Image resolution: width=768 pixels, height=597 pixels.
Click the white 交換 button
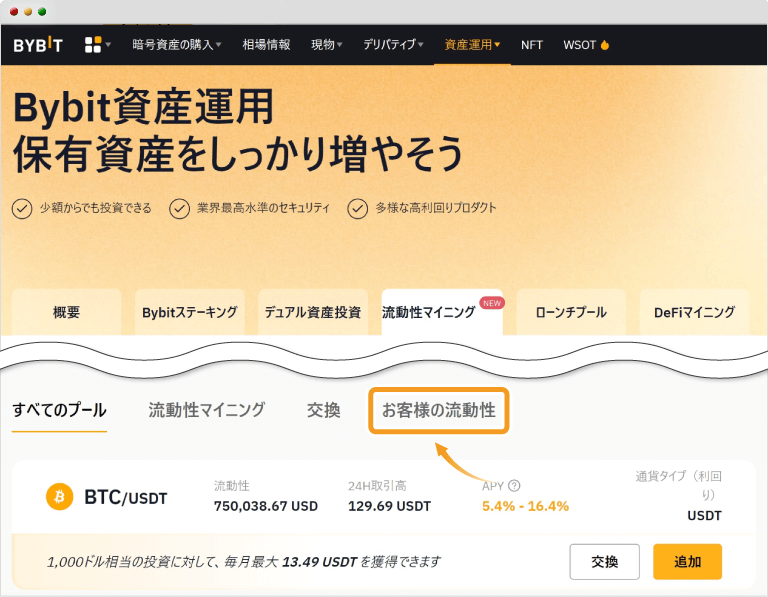tap(604, 561)
